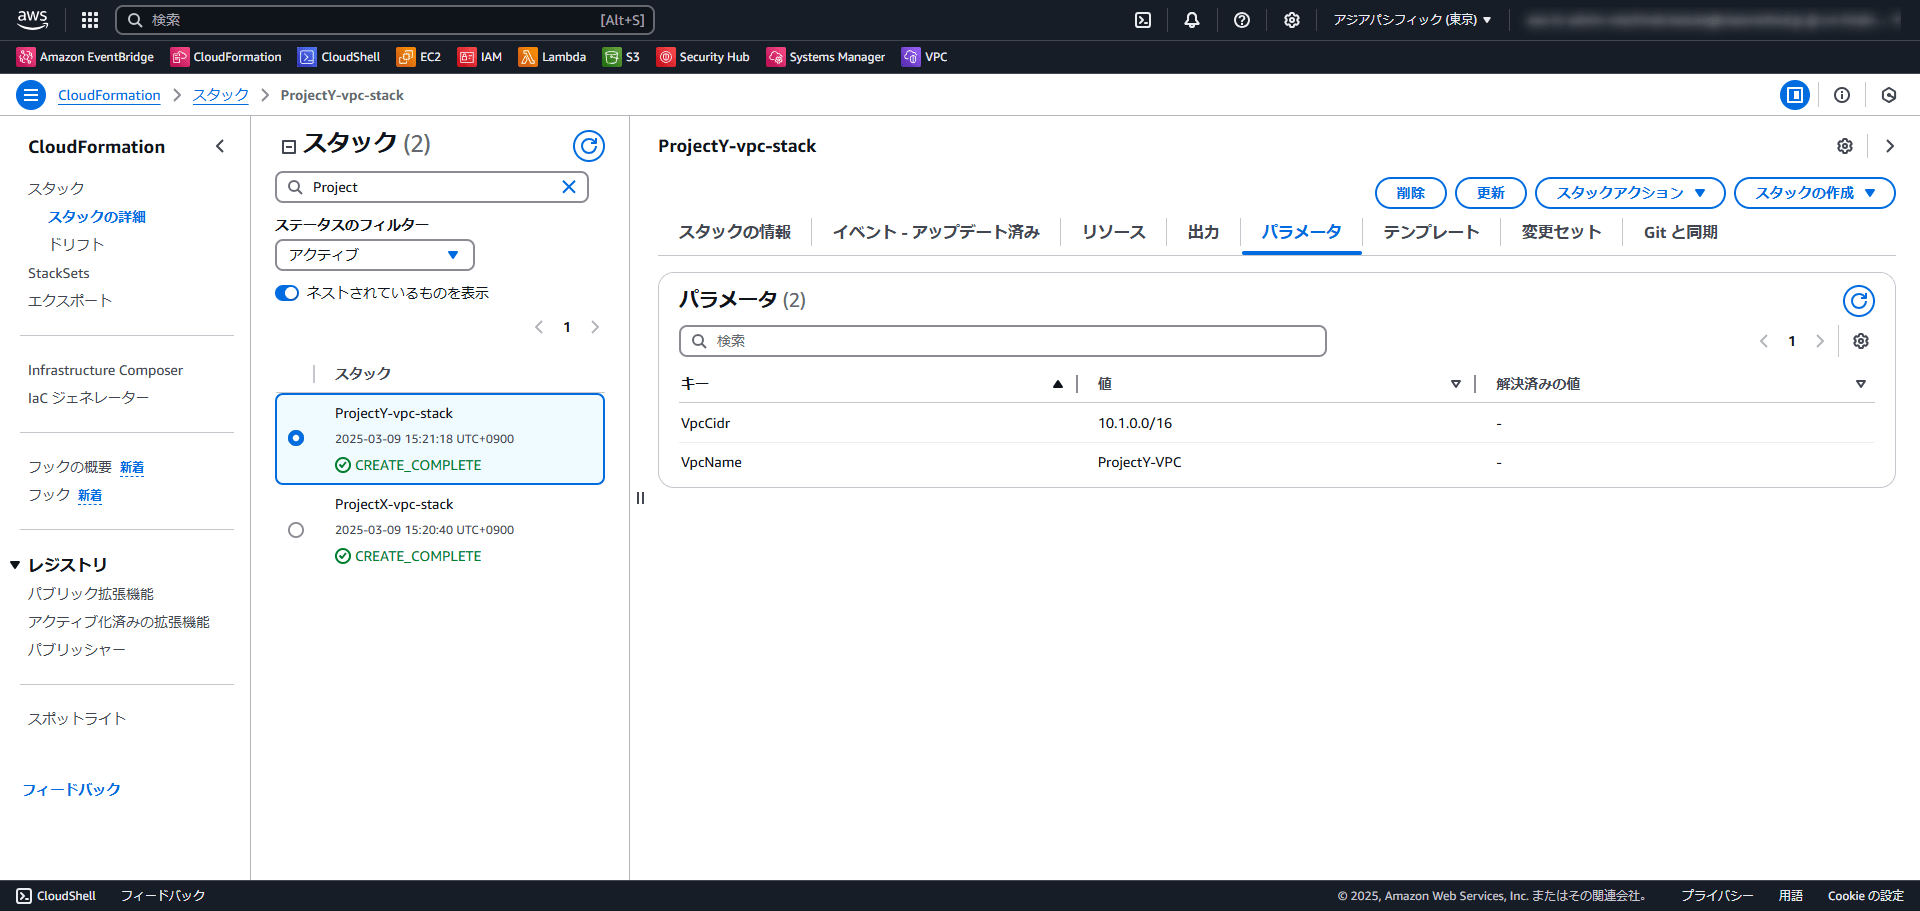This screenshot has height=911, width=1920.
Task: Open CloudShell from the footer bar
Action: (56, 896)
